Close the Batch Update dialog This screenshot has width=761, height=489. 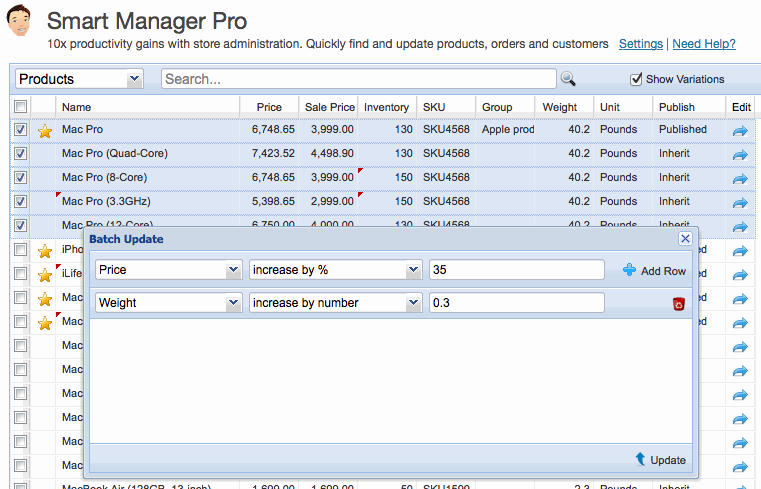click(x=685, y=238)
